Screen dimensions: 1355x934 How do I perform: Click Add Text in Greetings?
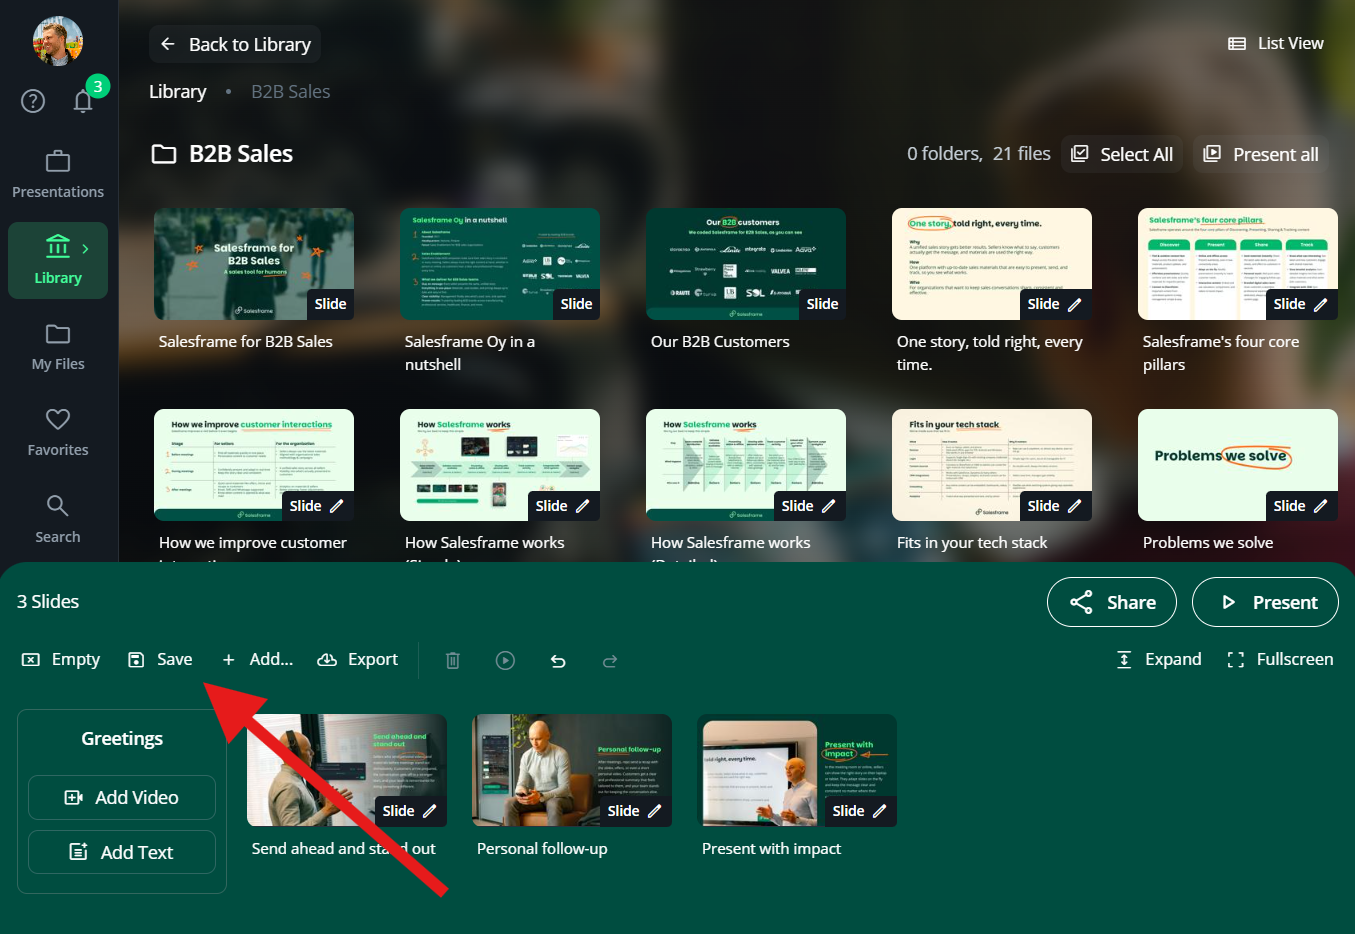point(122,852)
